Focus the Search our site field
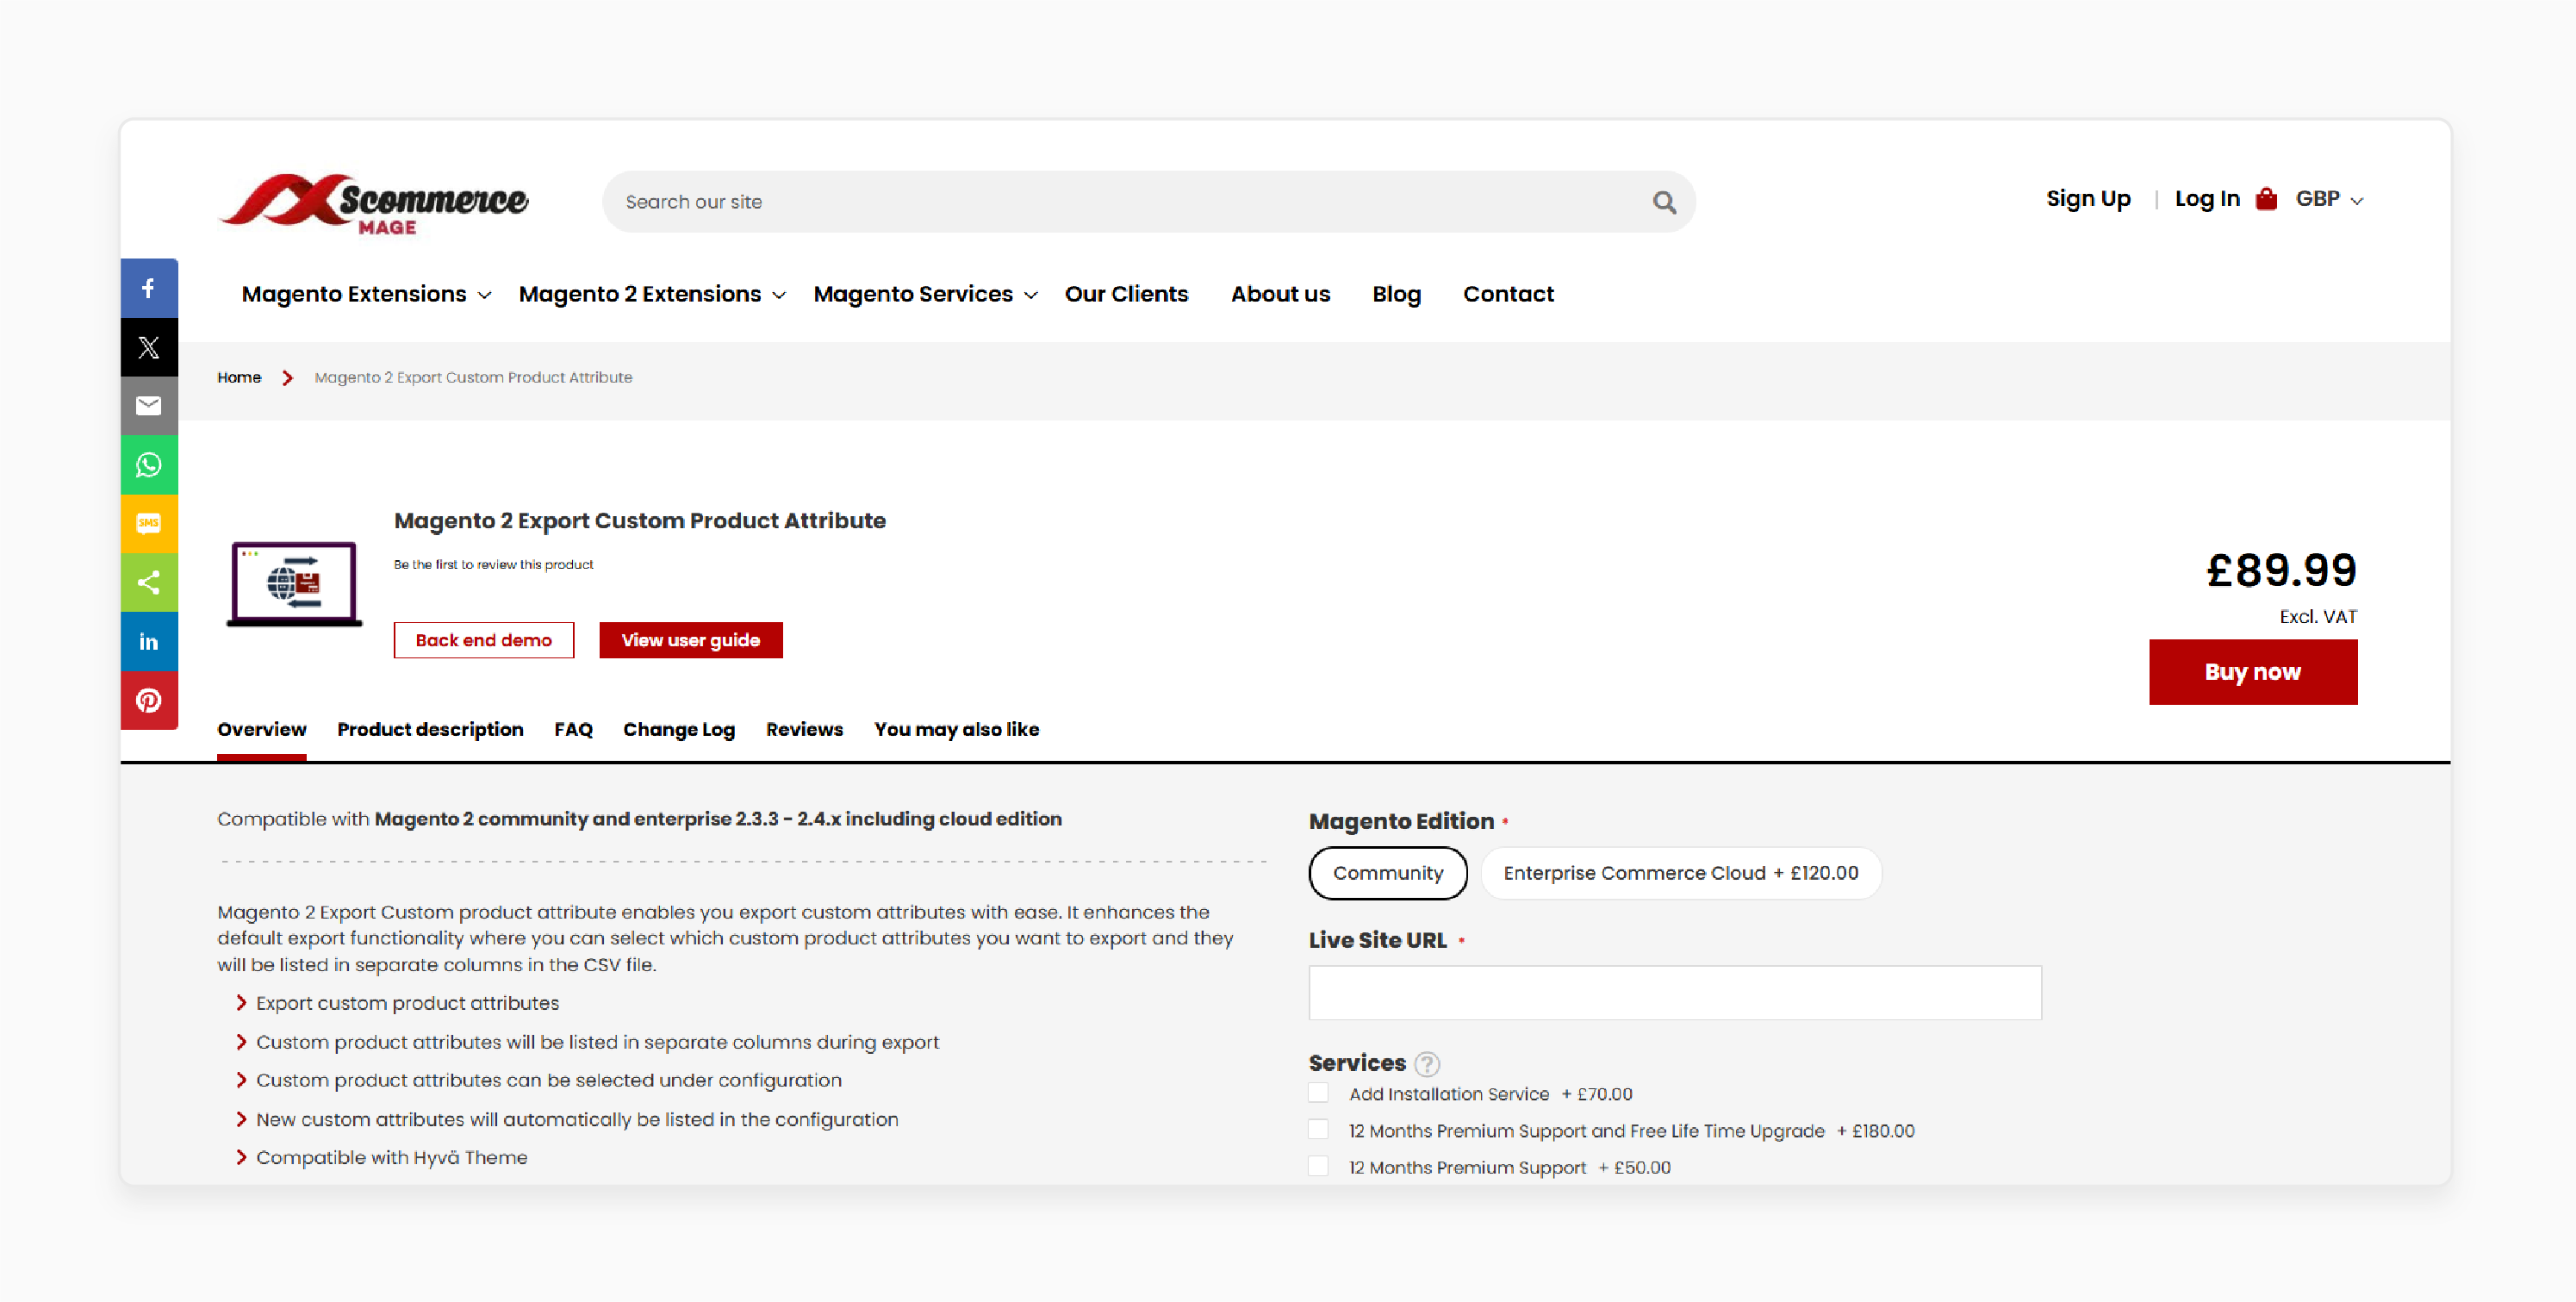Screen dimensions: 2576x1302 tap(1149, 202)
